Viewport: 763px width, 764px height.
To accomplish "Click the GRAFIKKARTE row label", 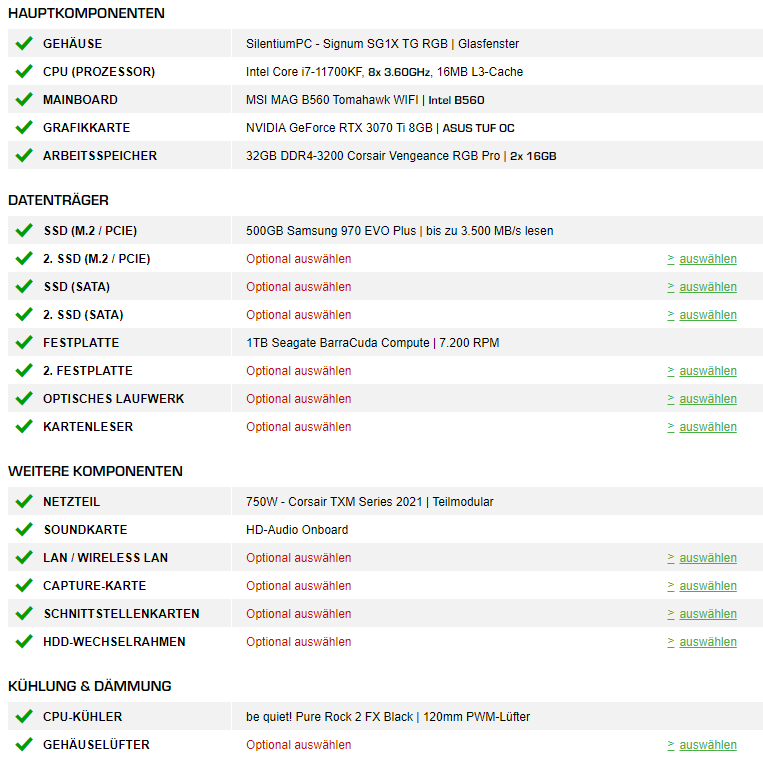I will click(x=87, y=128).
